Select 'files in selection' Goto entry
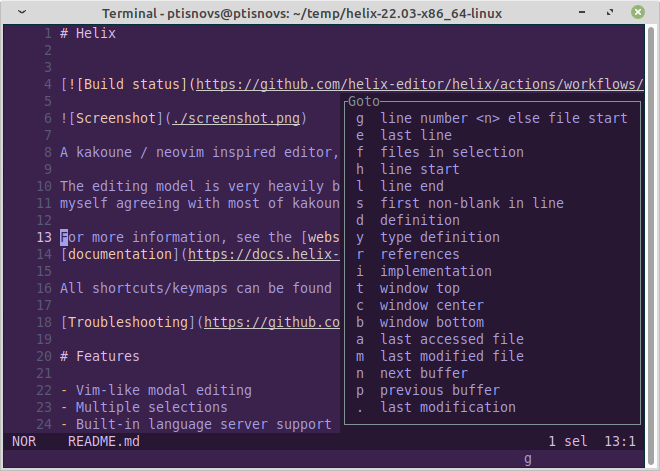The height and width of the screenshot is (471, 660). click(439, 152)
